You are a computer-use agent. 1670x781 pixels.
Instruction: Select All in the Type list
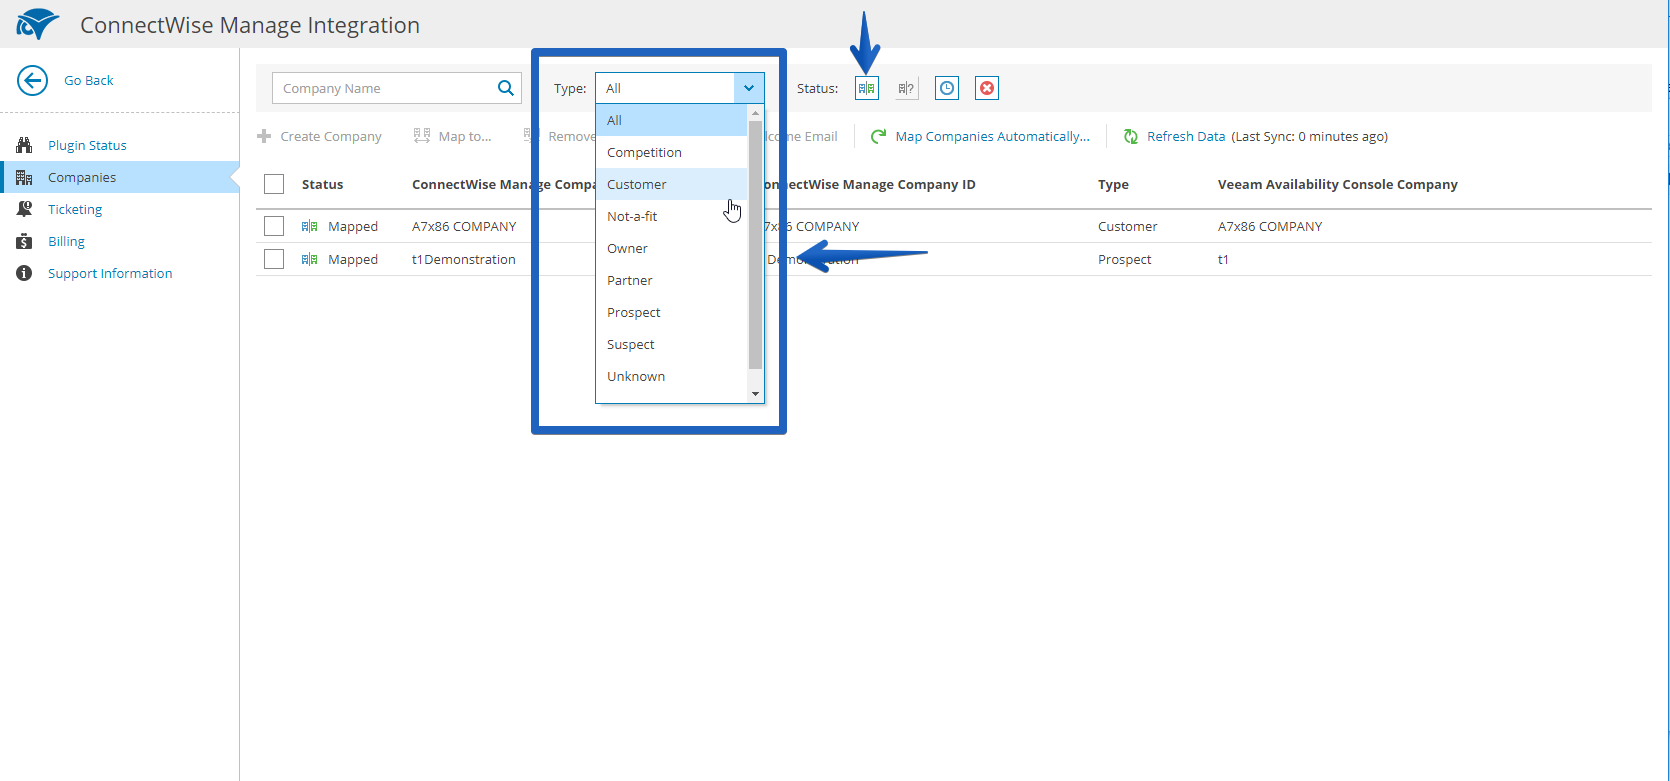[x=672, y=120]
